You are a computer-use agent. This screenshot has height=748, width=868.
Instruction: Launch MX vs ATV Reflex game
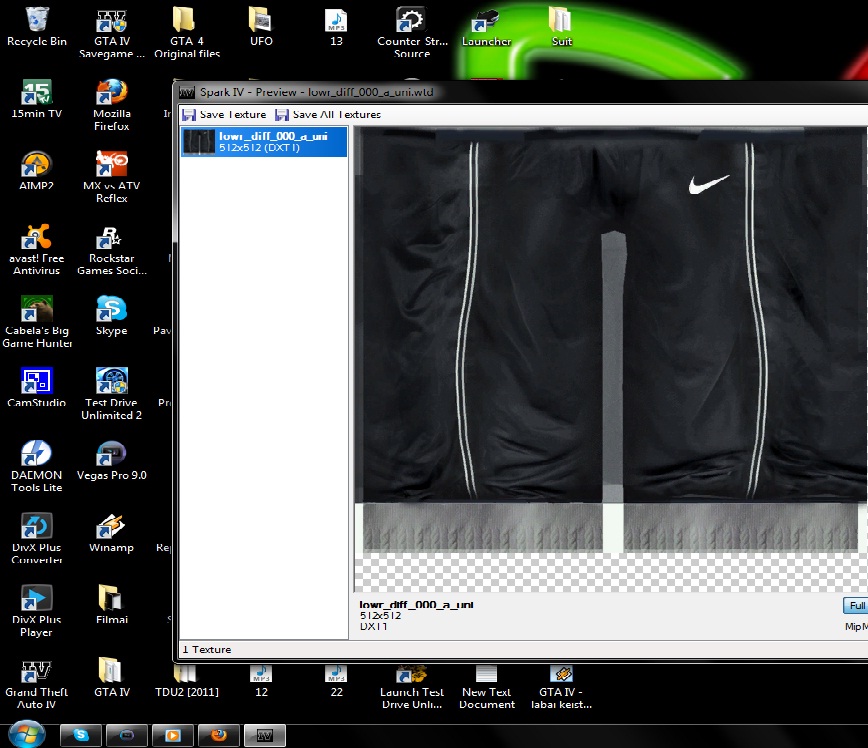point(112,177)
